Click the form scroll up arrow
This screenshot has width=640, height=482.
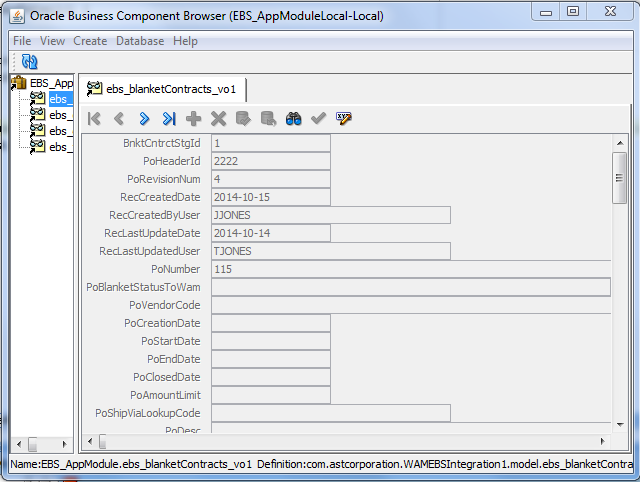620,143
